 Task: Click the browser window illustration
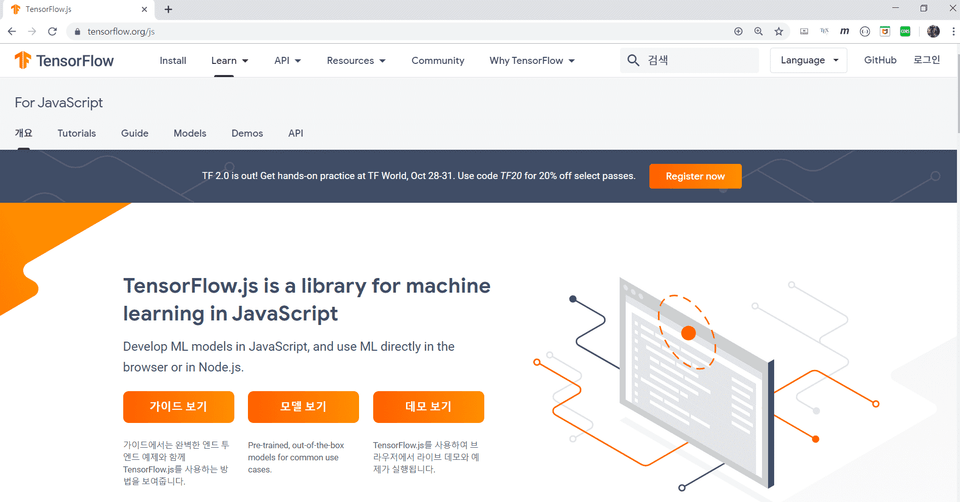pyautogui.click(x=695, y=383)
